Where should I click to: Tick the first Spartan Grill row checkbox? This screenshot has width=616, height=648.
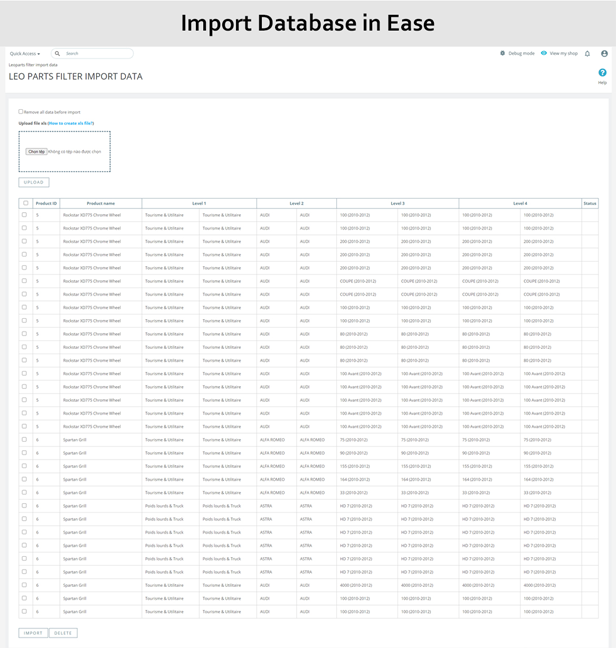(x=25, y=440)
